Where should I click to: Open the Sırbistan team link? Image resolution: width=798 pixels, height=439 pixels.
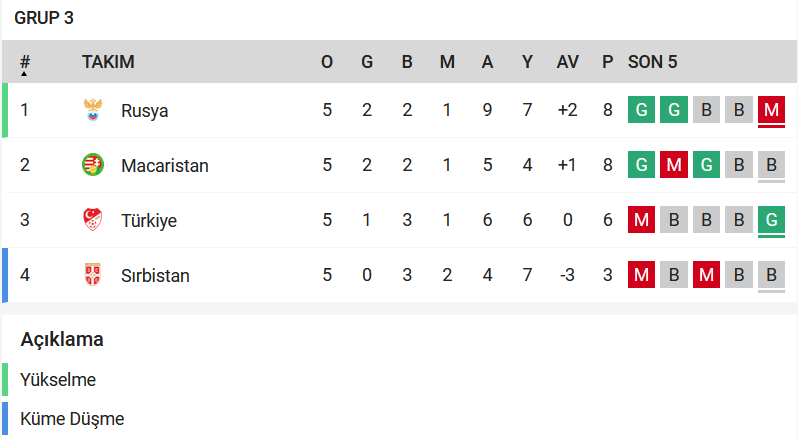[155, 275]
